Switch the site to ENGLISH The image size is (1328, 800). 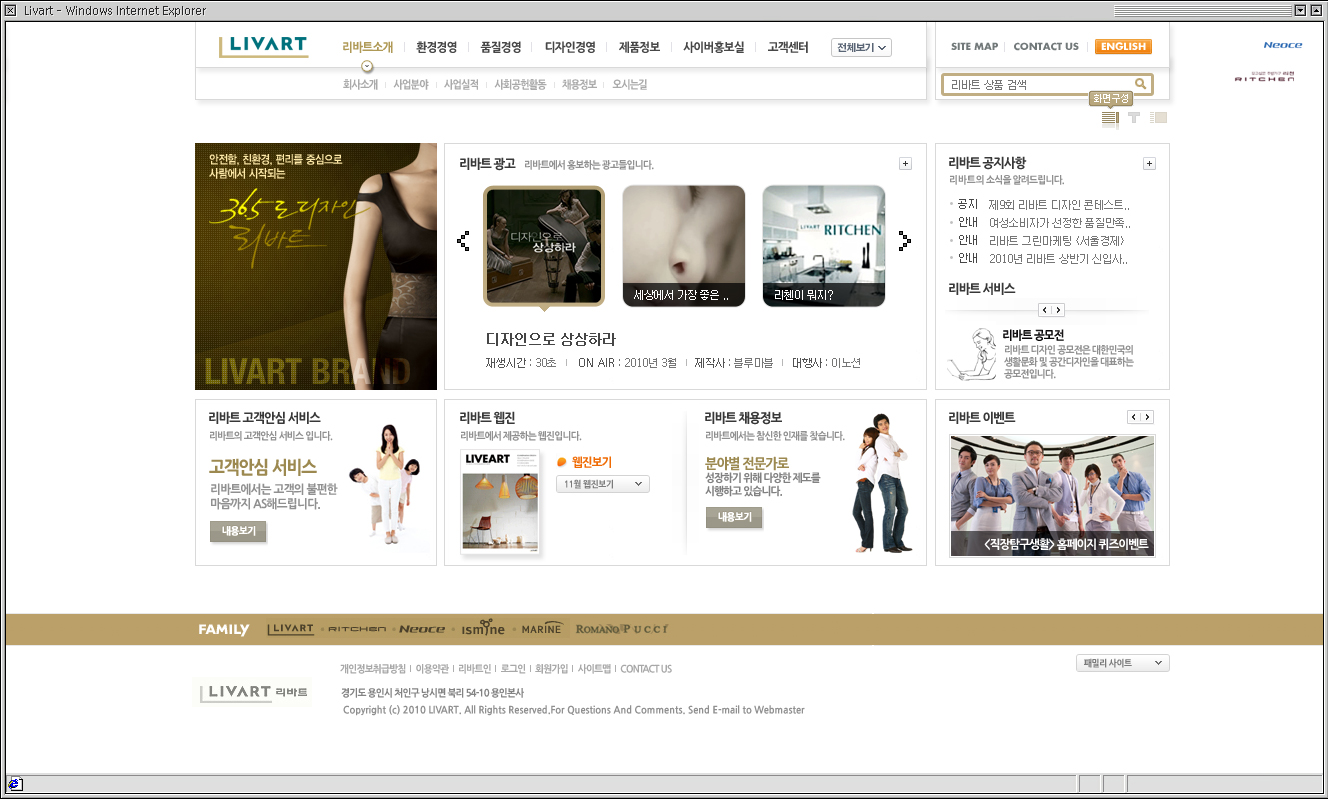click(x=1123, y=47)
